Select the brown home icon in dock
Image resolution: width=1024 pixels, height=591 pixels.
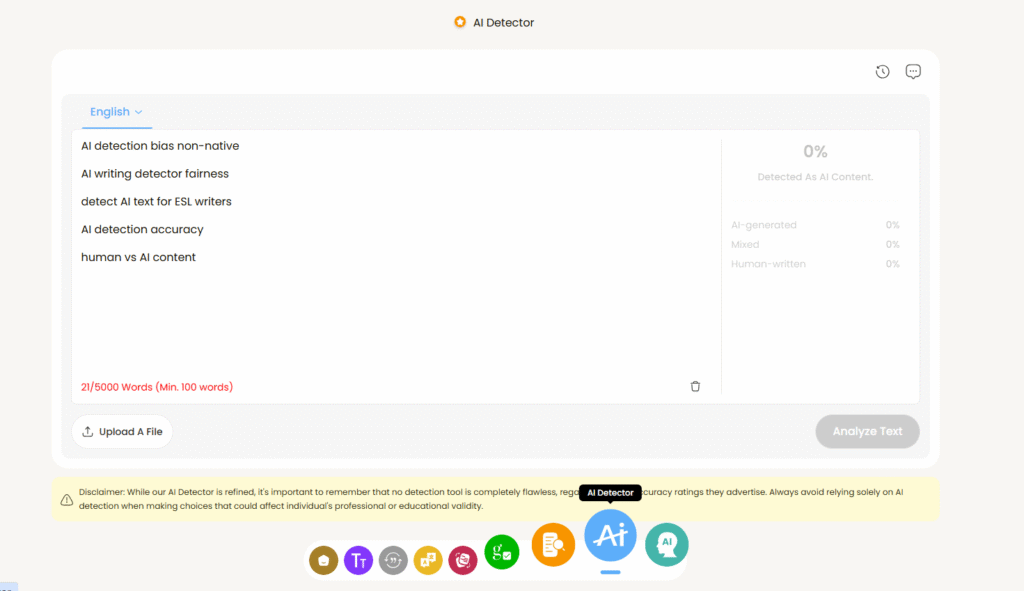click(x=323, y=561)
